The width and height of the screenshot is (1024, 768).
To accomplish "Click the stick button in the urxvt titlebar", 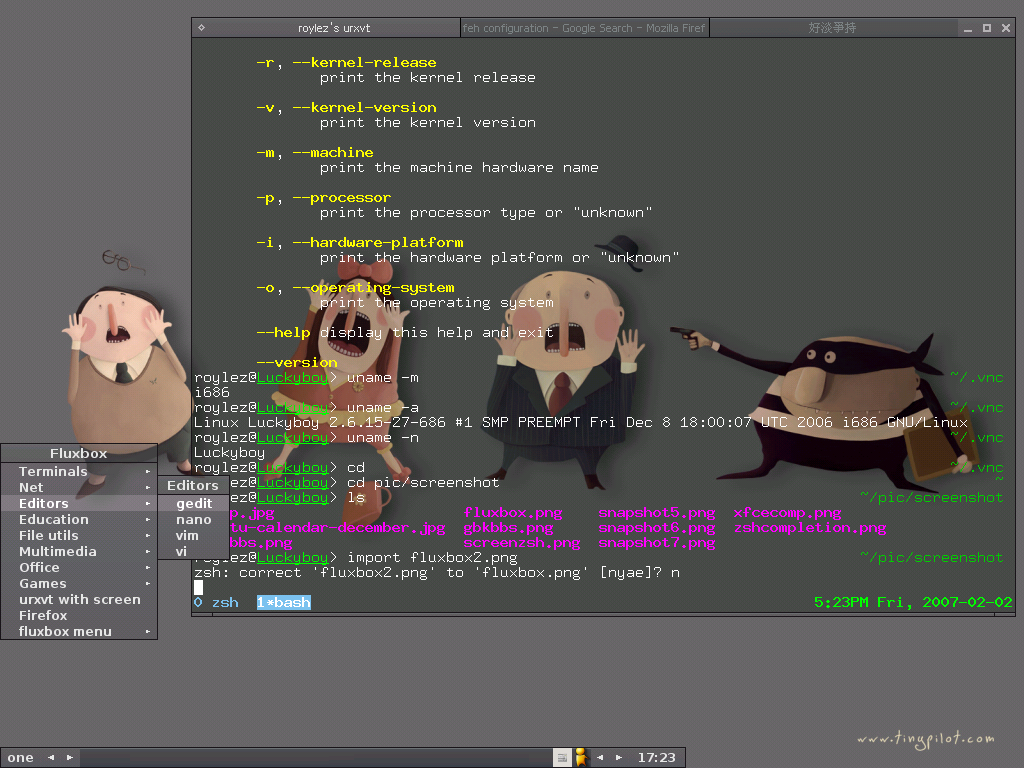I will (x=201, y=27).
